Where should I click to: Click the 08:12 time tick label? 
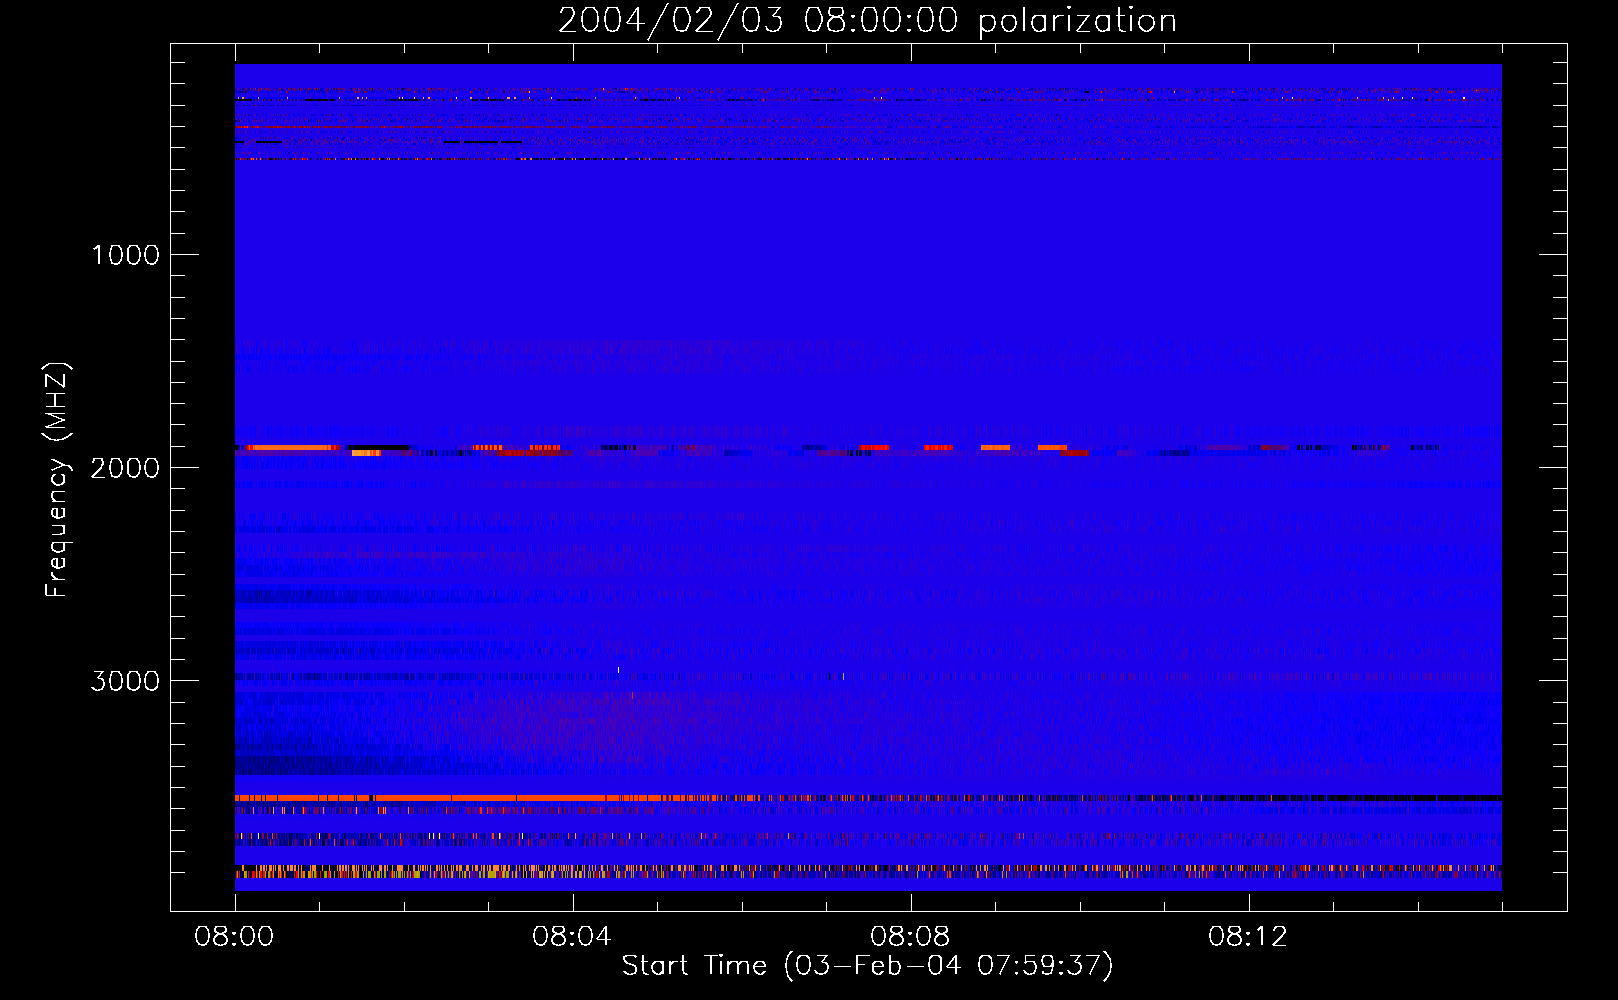coord(1248,937)
